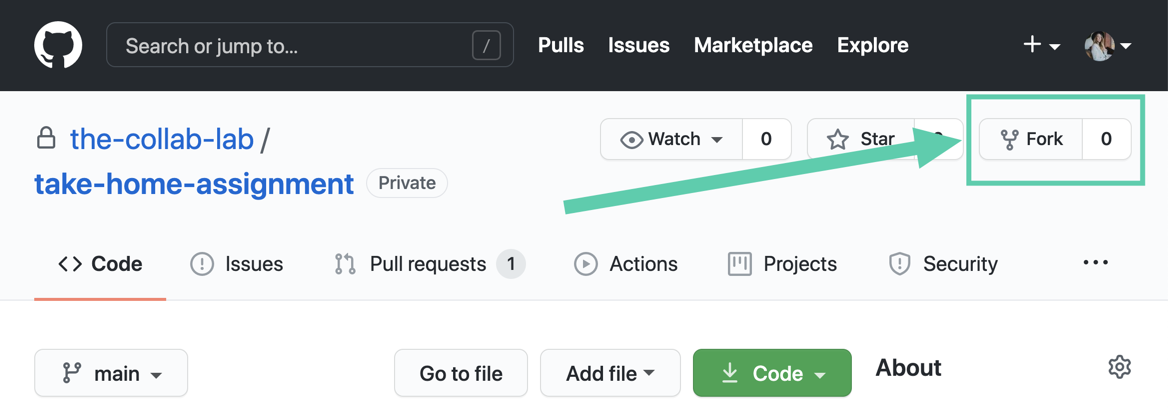Open About settings gear
This screenshot has height=414, width=1168.
[x=1120, y=367]
